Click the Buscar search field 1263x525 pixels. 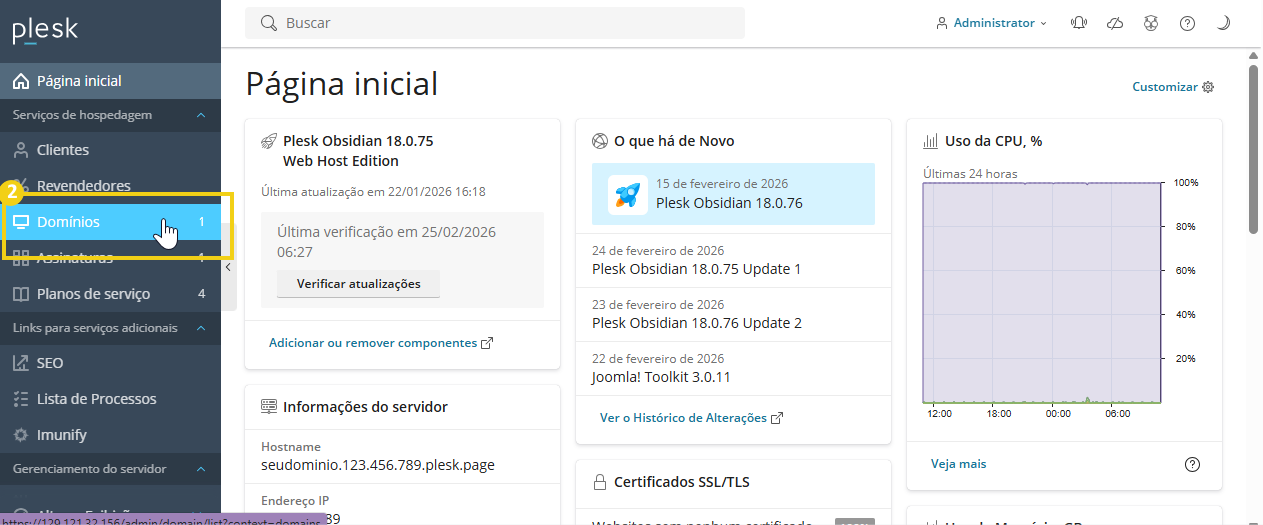(x=500, y=23)
